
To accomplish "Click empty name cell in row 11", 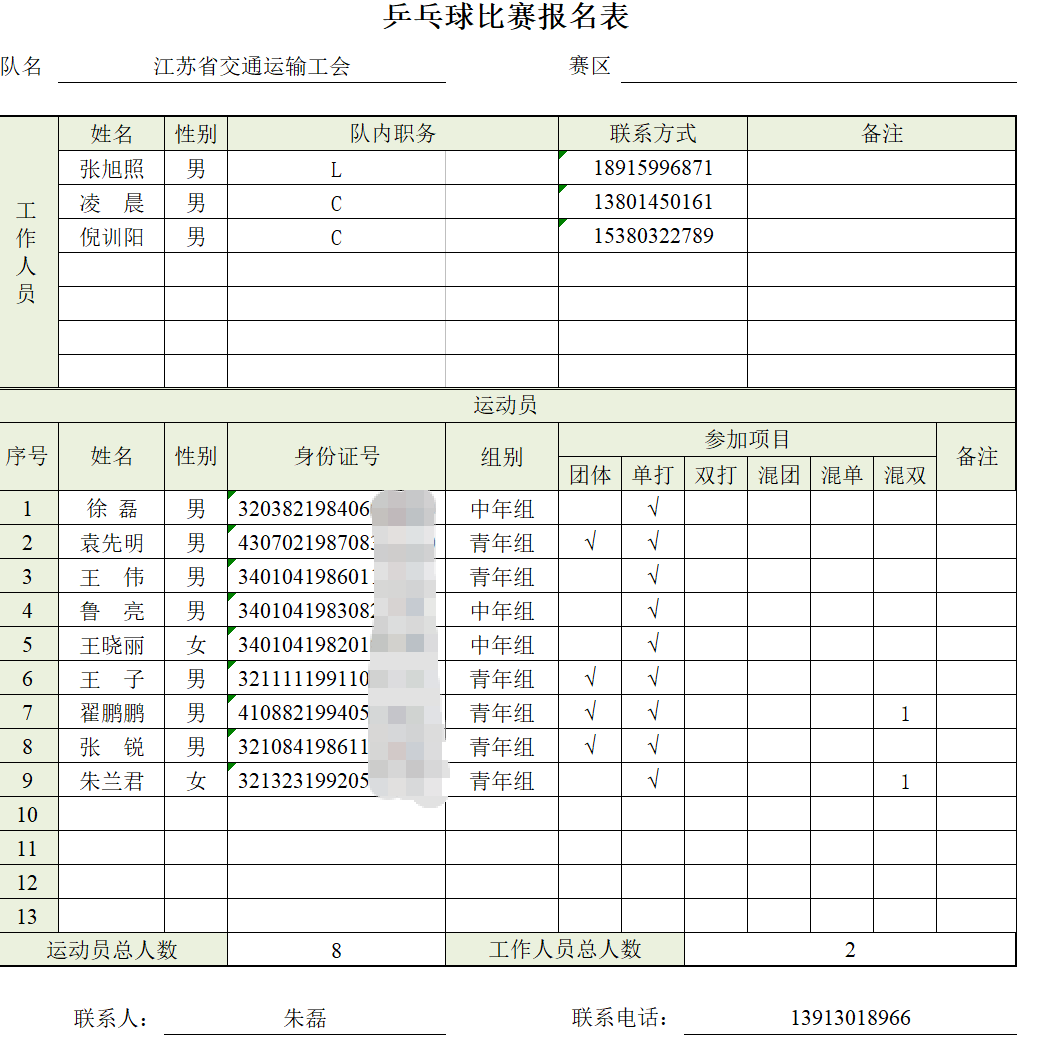I will pyautogui.click(x=112, y=848).
